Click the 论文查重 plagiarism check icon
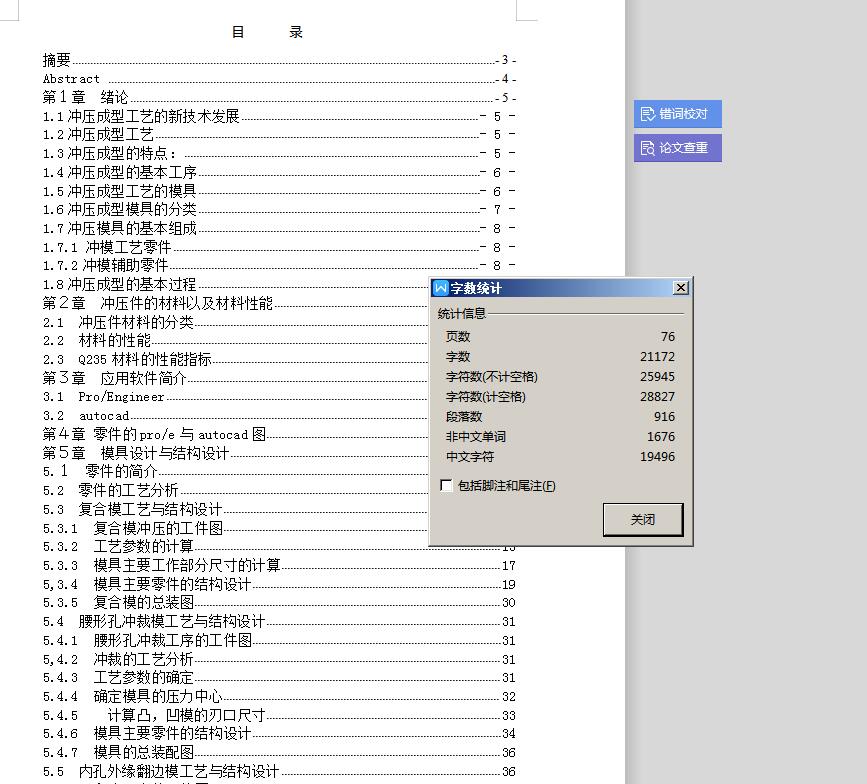Viewport: 867px width, 784px height. pos(677,147)
